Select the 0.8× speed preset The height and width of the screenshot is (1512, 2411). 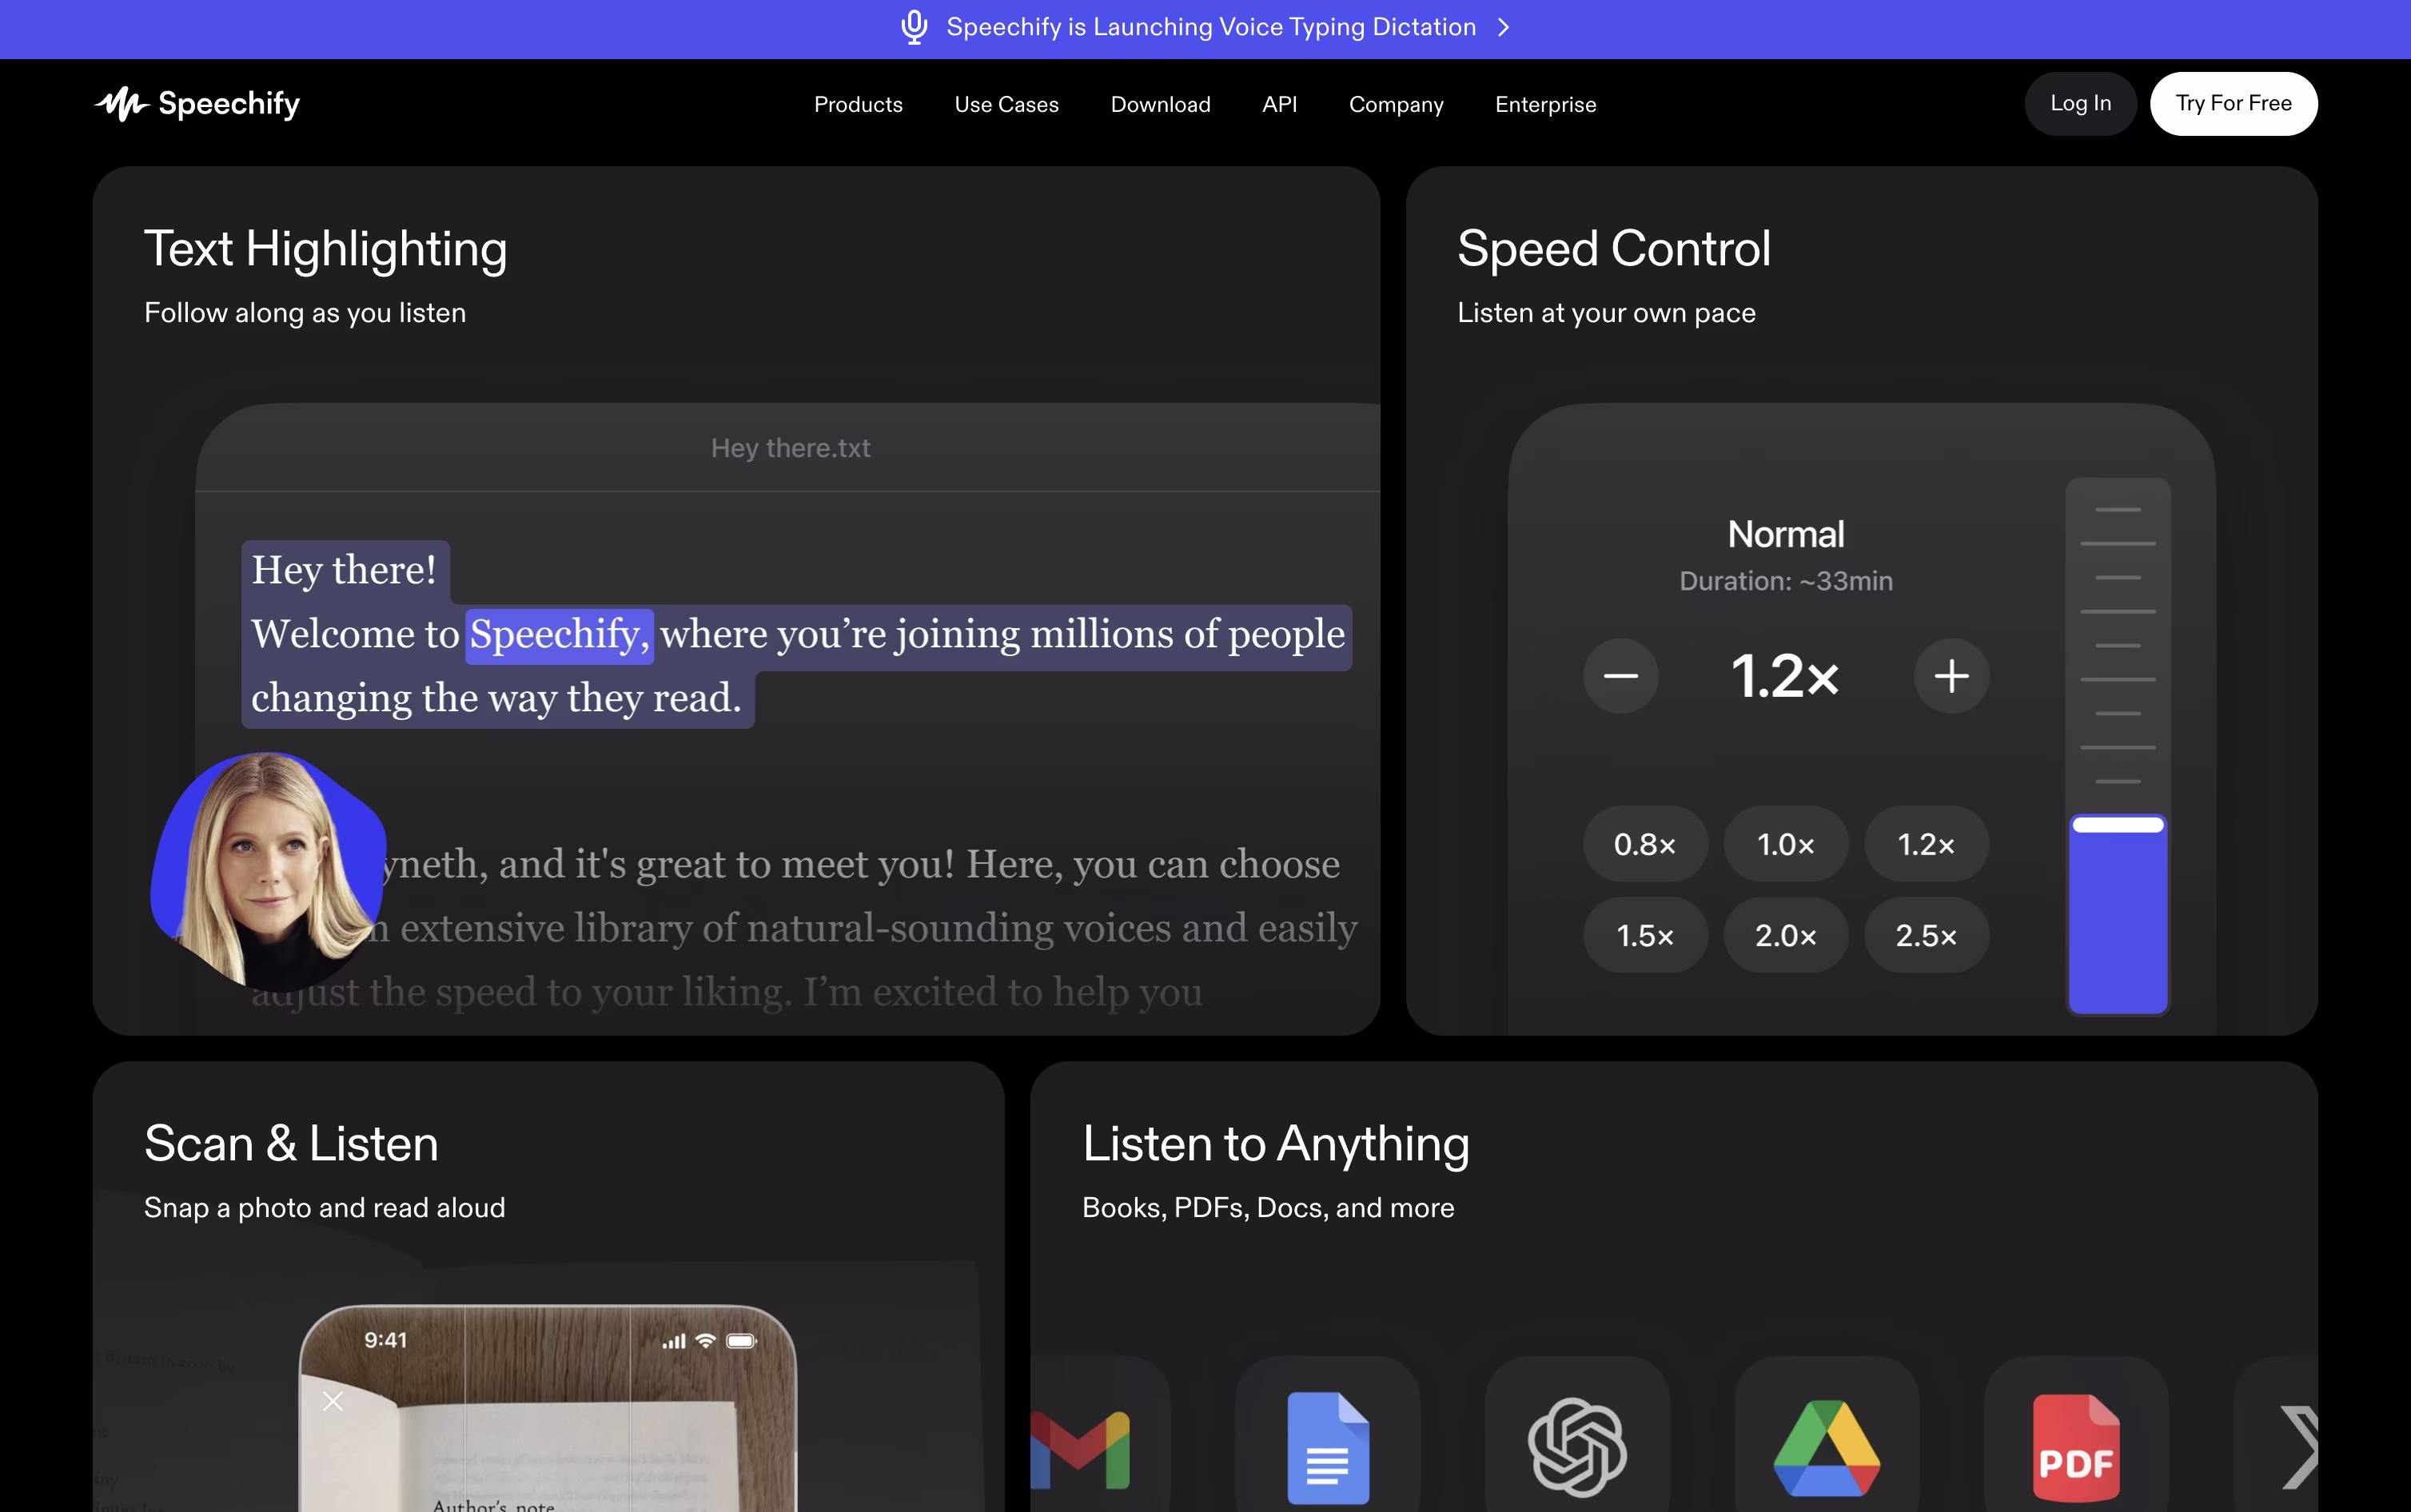[x=1645, y=844]
